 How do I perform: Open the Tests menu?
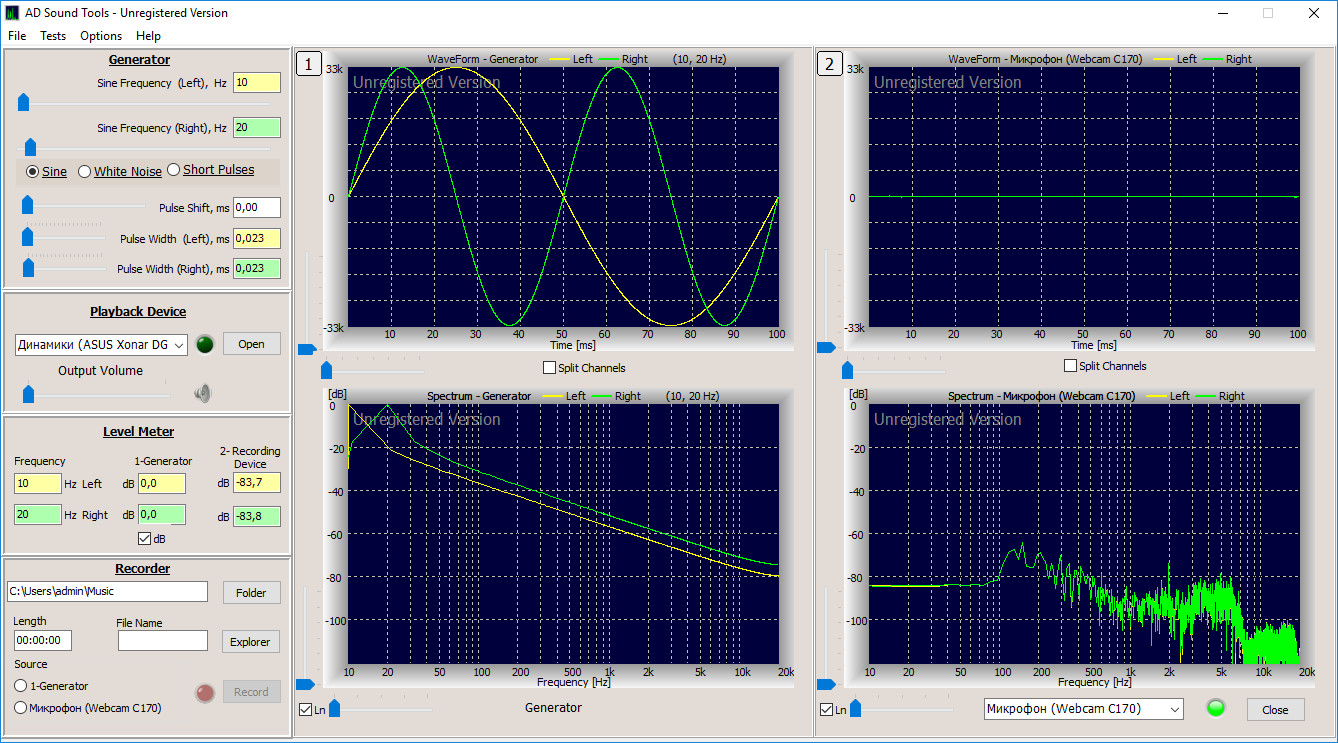[x=53, y=35]
